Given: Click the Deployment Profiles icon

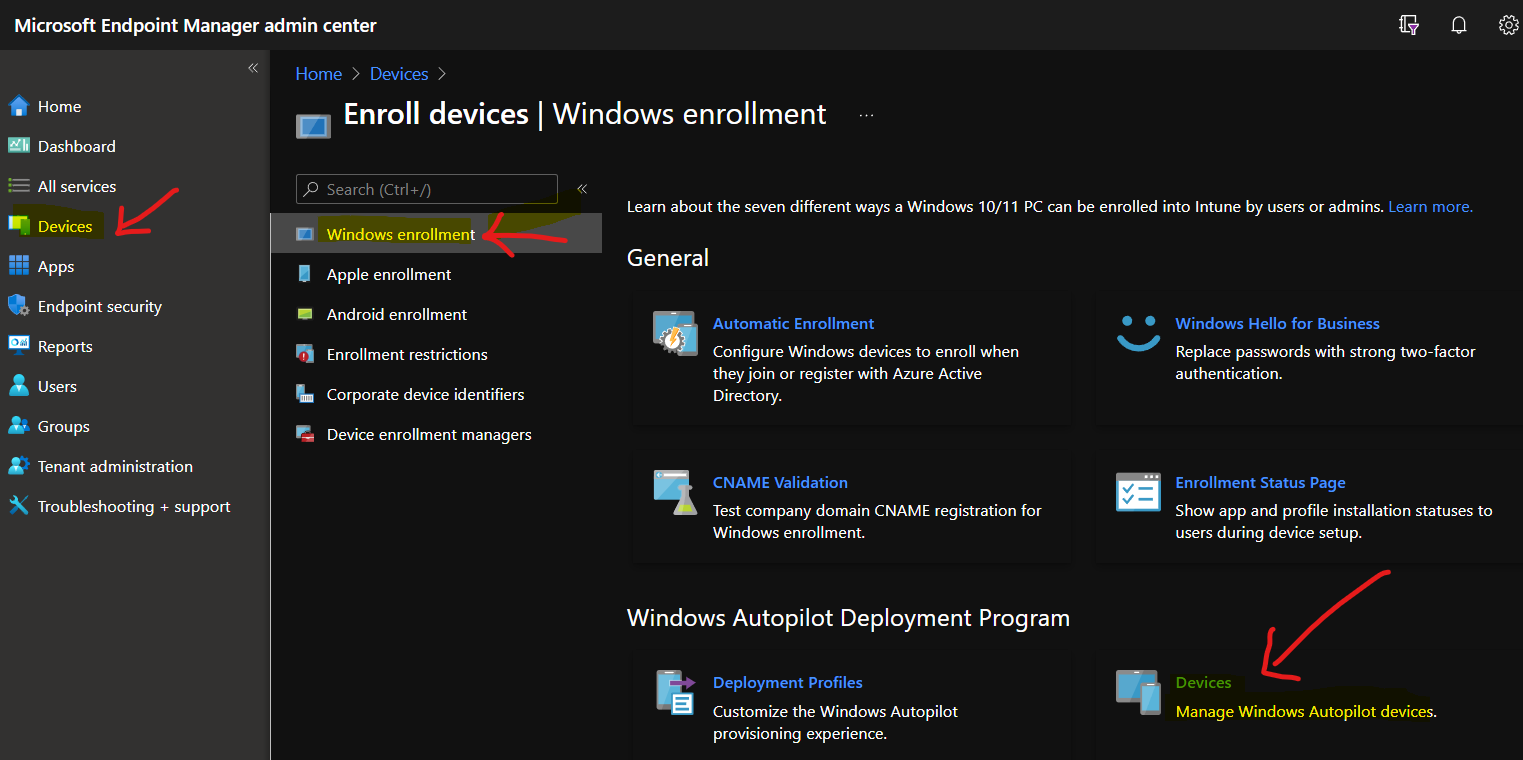Looking at the screenshot, I should click(x=674, y=691).
